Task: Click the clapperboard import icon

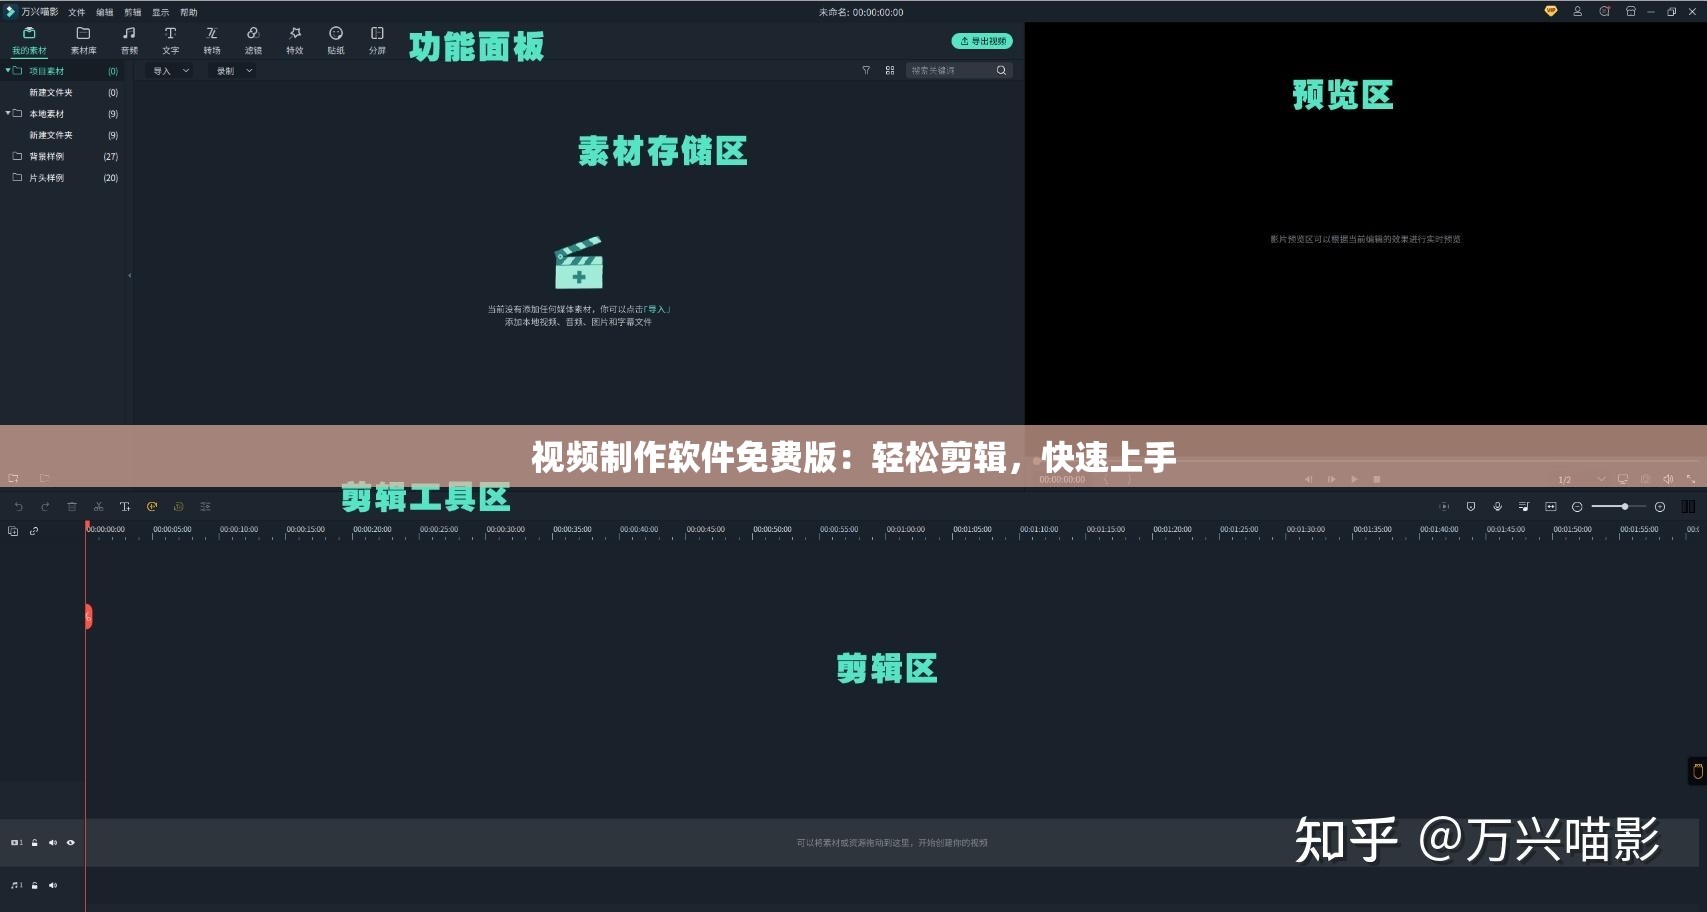Action: [579, 263]
